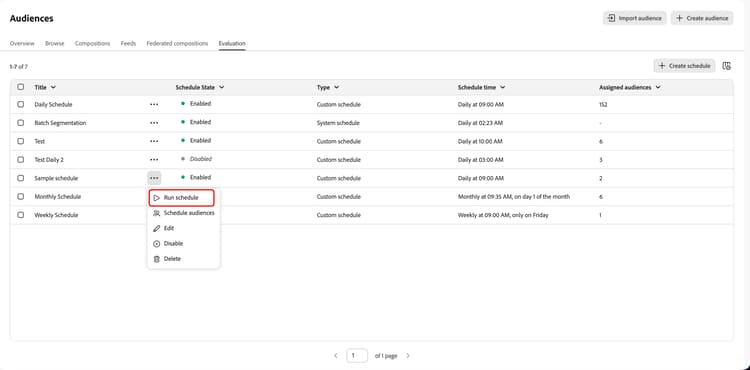Click the Sample schedule title
The height and width of the screenshot is (370, 750).
tap(56, 178)
